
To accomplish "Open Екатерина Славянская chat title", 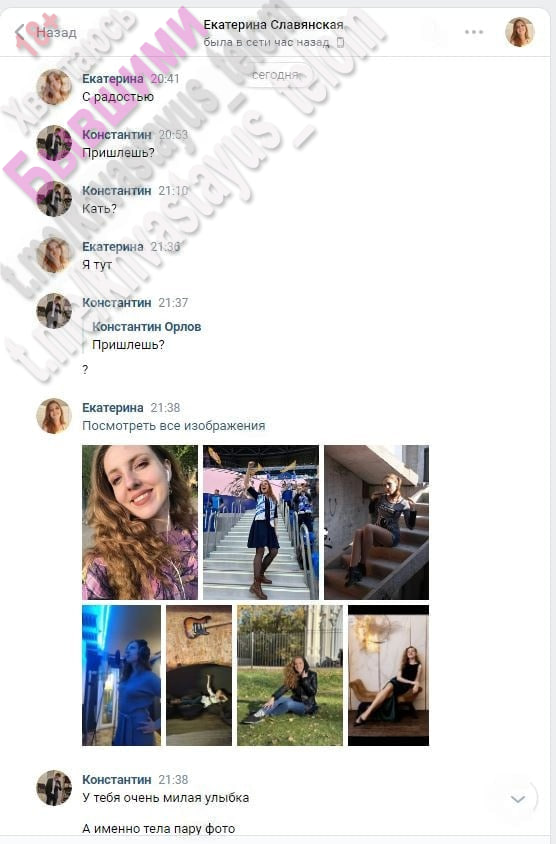I will click(x=273, y=25).
